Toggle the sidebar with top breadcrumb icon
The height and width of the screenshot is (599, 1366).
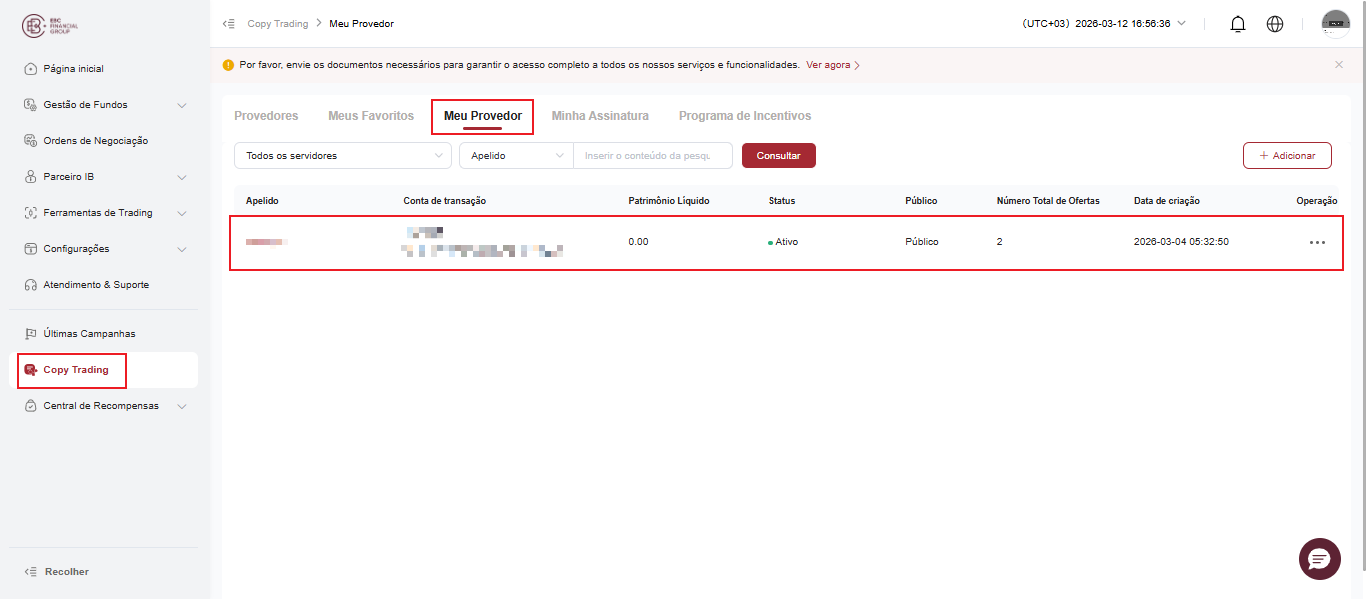click(229, 24)
